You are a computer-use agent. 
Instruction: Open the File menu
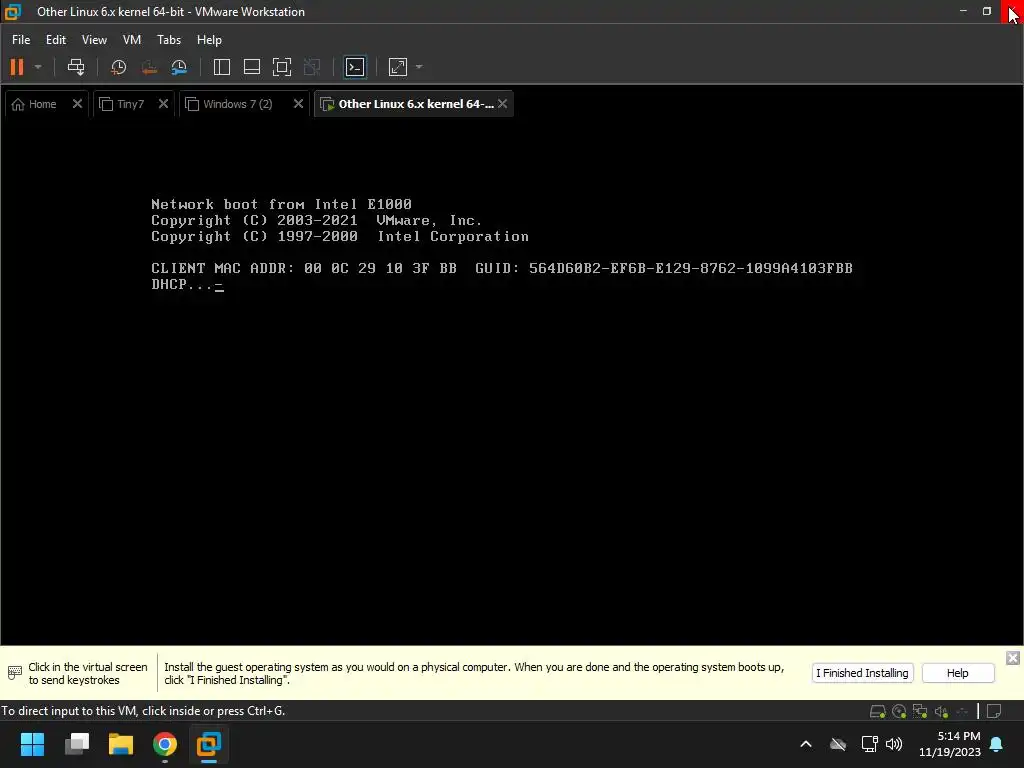click(21, 40)
